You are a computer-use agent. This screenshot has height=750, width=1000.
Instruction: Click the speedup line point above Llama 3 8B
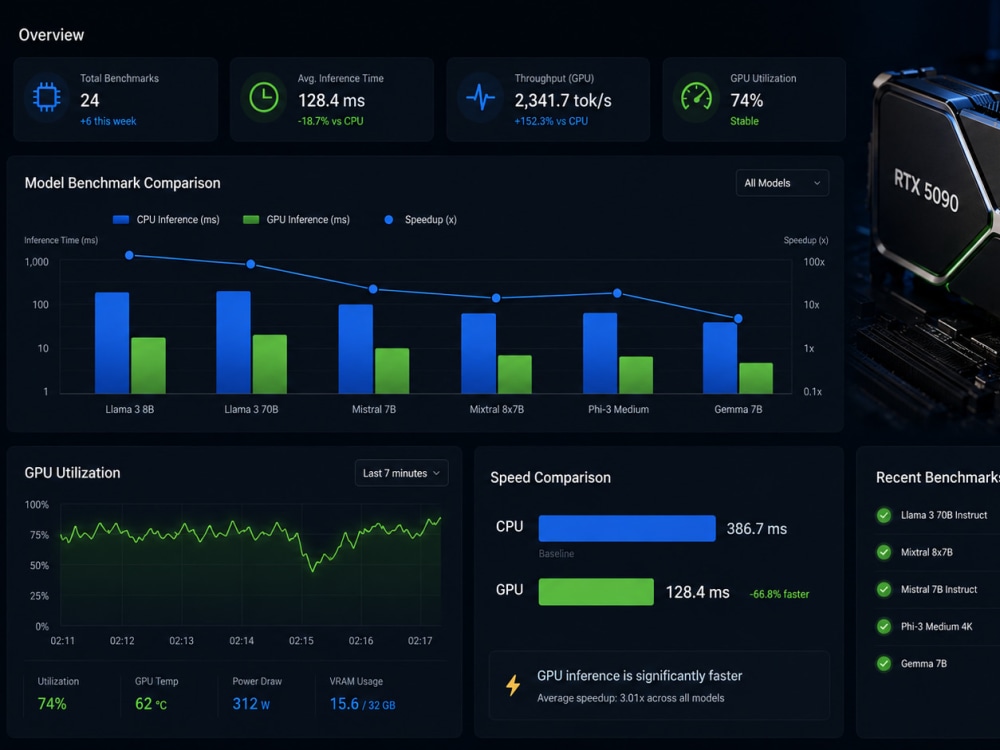129,255
